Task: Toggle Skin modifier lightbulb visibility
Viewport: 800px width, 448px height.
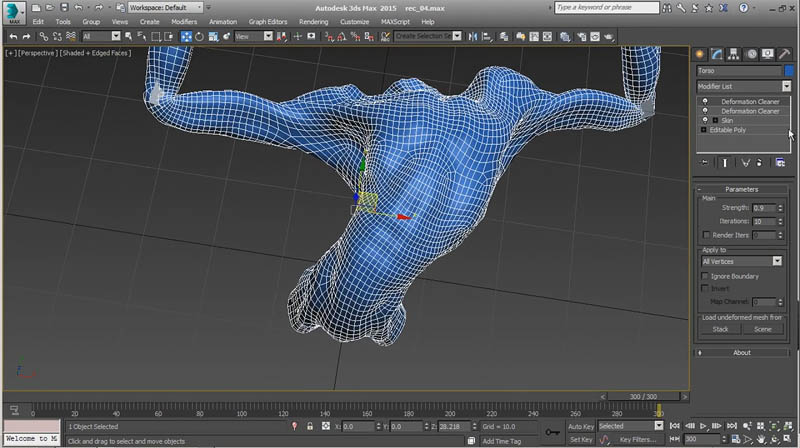Action: [x=704, y=120]
